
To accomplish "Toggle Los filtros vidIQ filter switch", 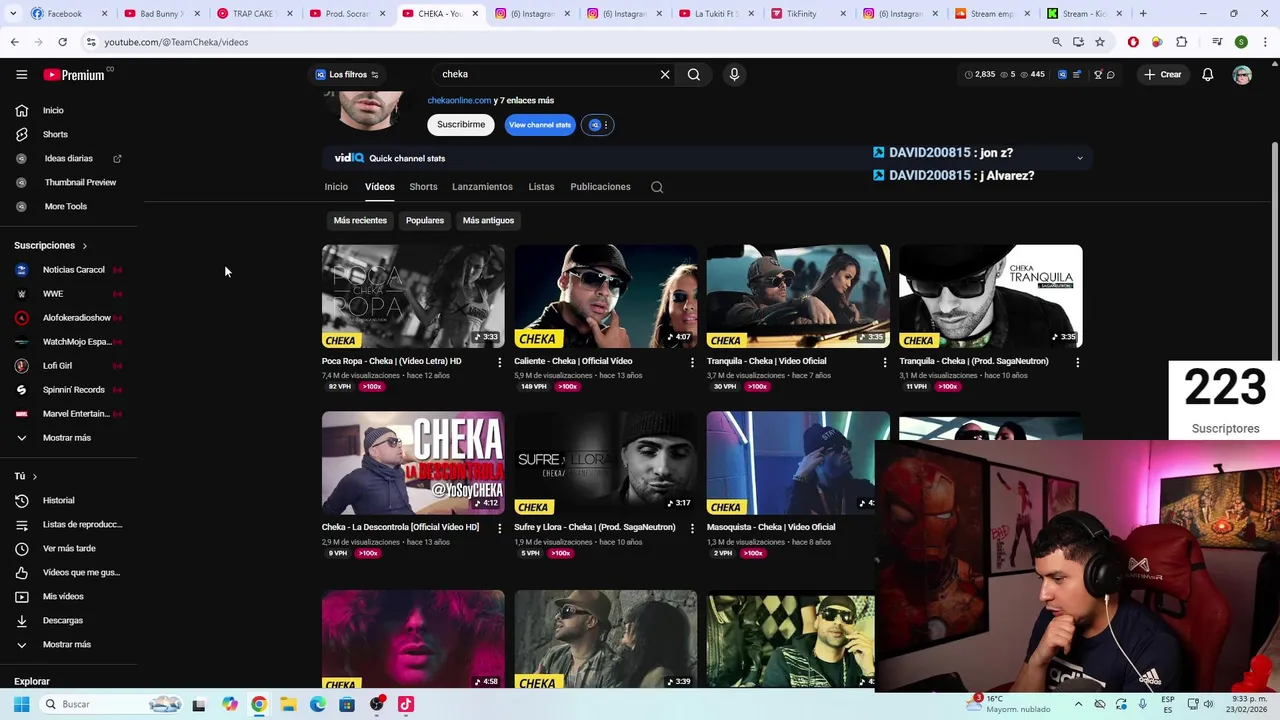I will coord(375,74).
